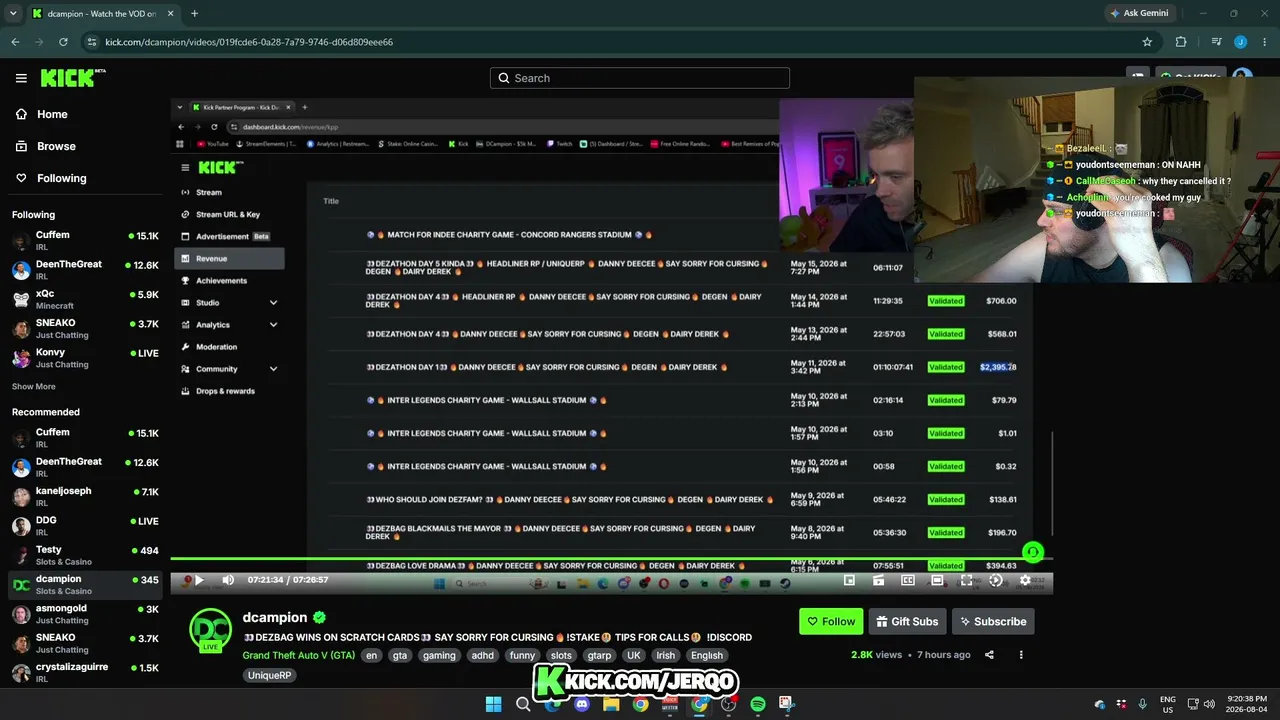The height and width of the screenshot is (720, 1280).
Task: Play the VOD video
Action: (198, 580)
